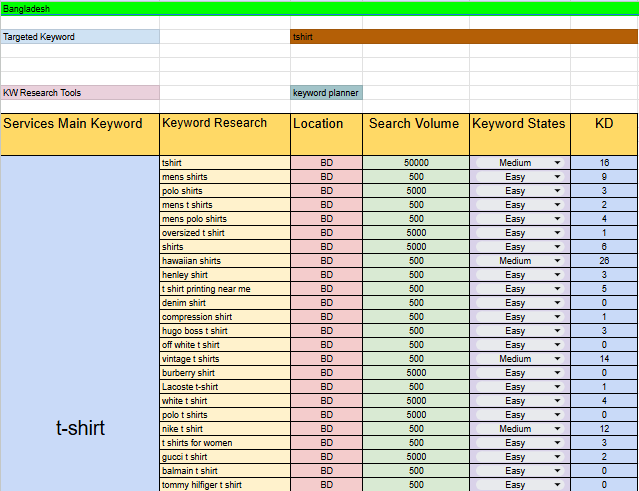Select the Search Volume header cell
Viewport: 639px width, 491px height.
click(x=415, y=134)
